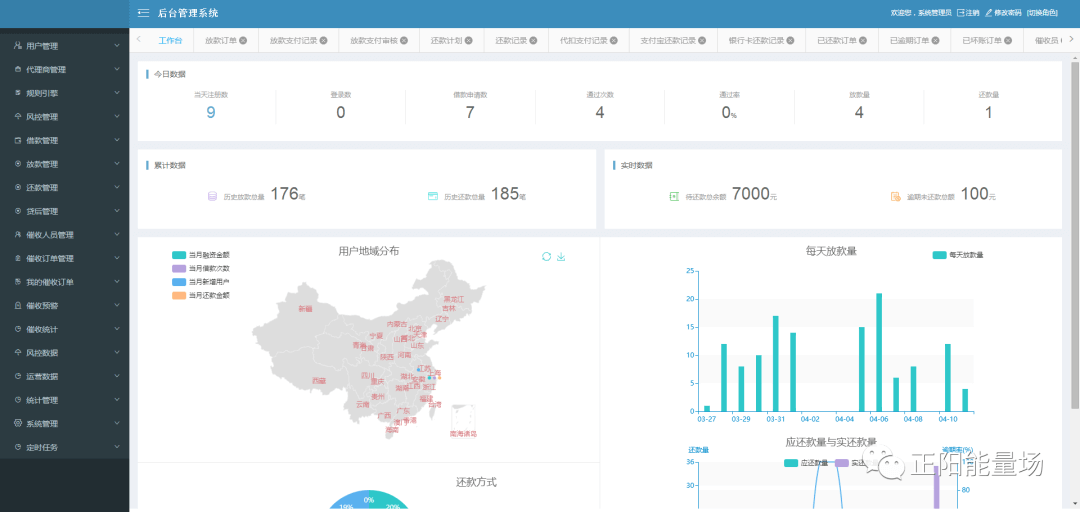1080x512 pixels.
Task: Click the 催收统计 icon in sidebar
Action: 17,329
